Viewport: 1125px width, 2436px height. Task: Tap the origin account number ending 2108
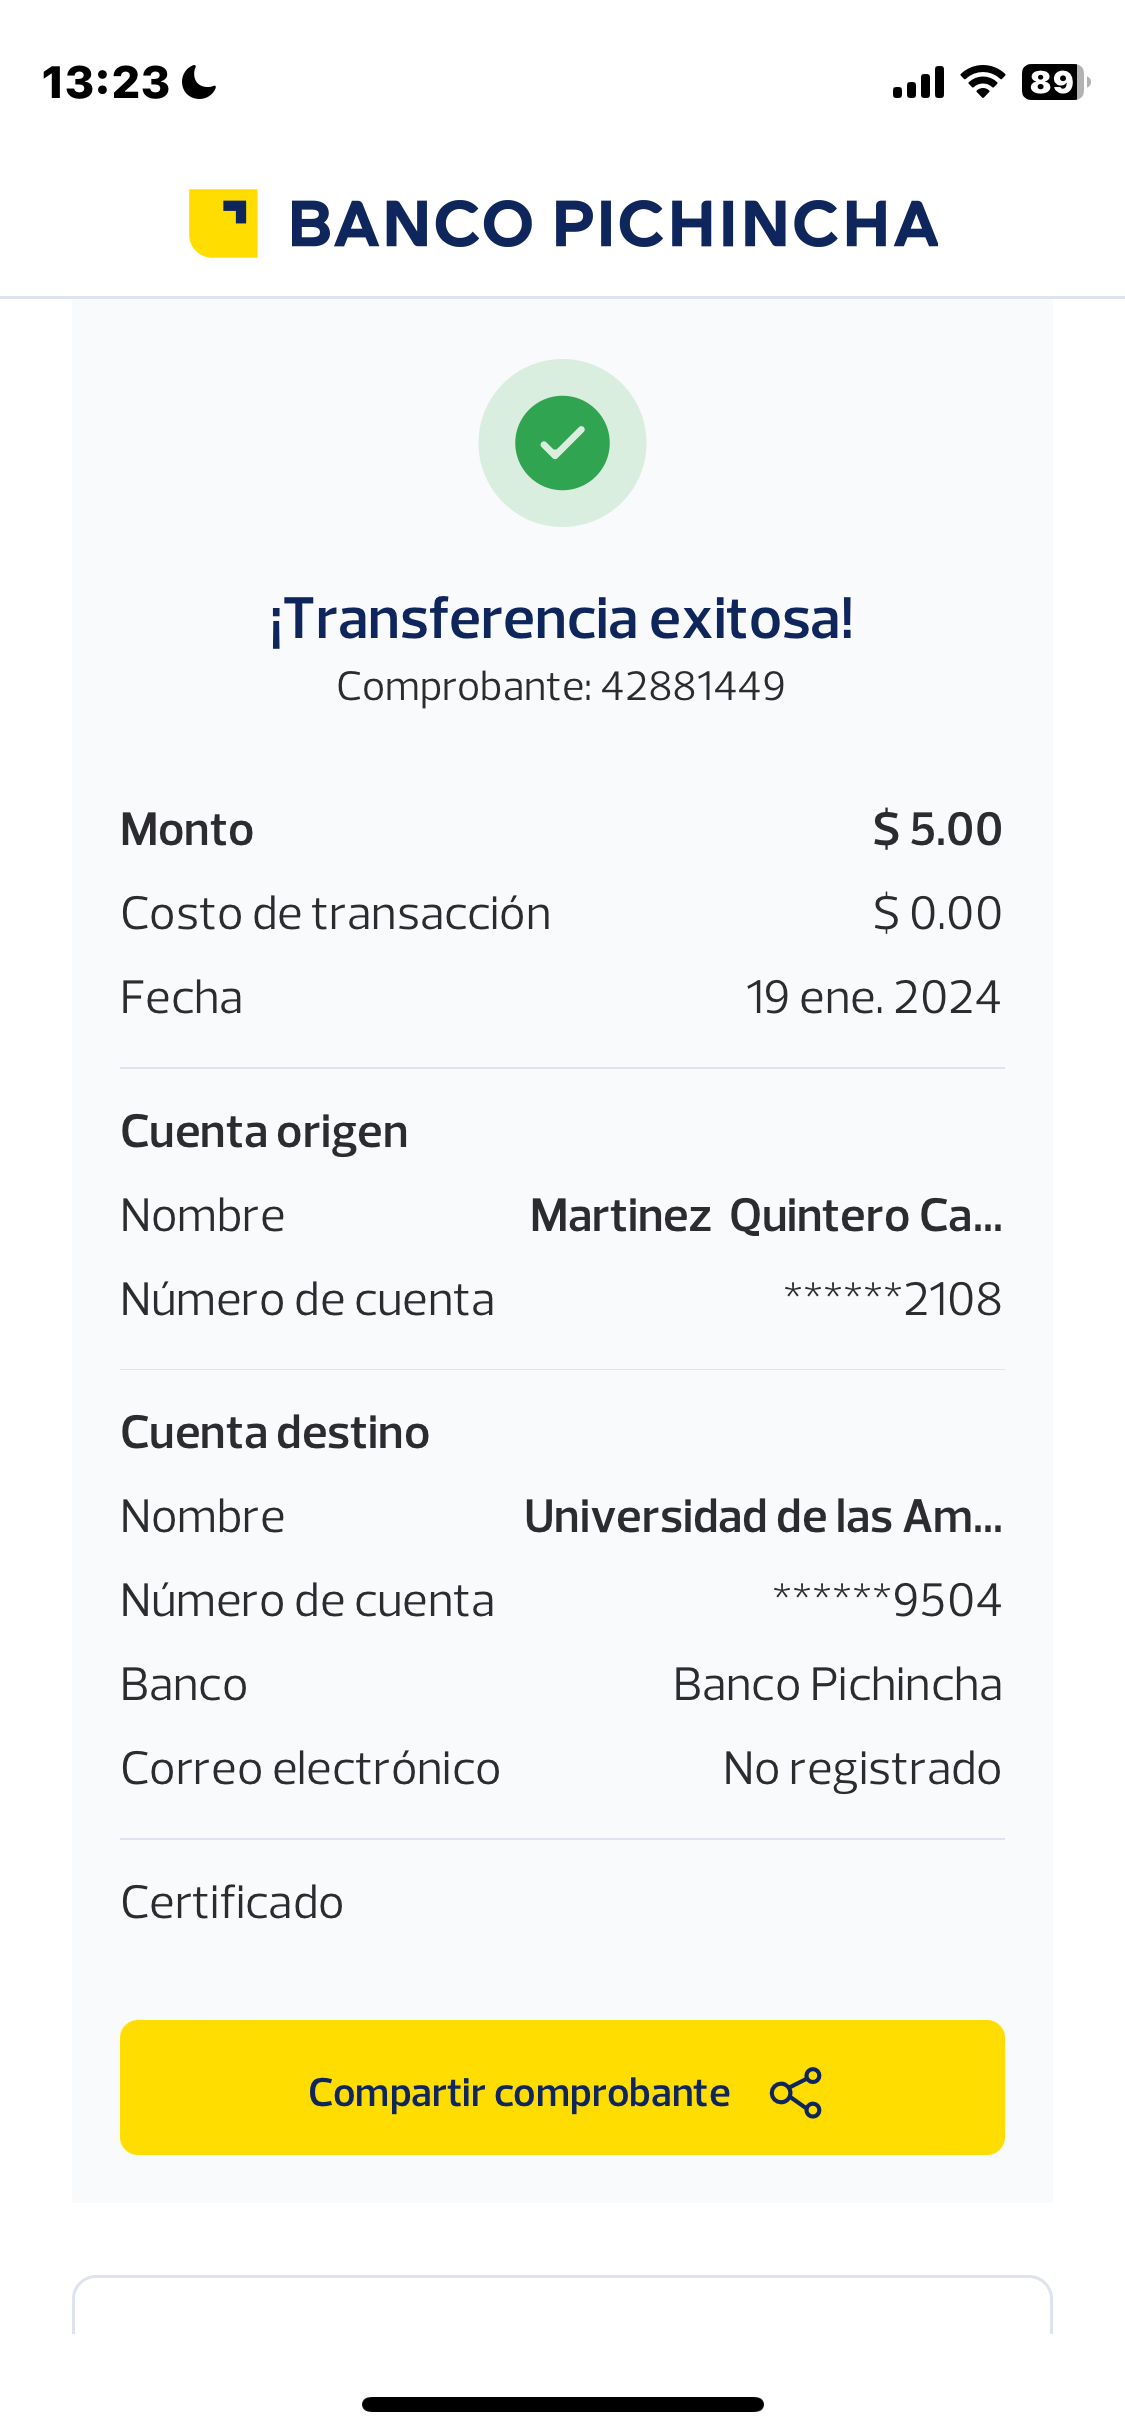point(892,1300)
